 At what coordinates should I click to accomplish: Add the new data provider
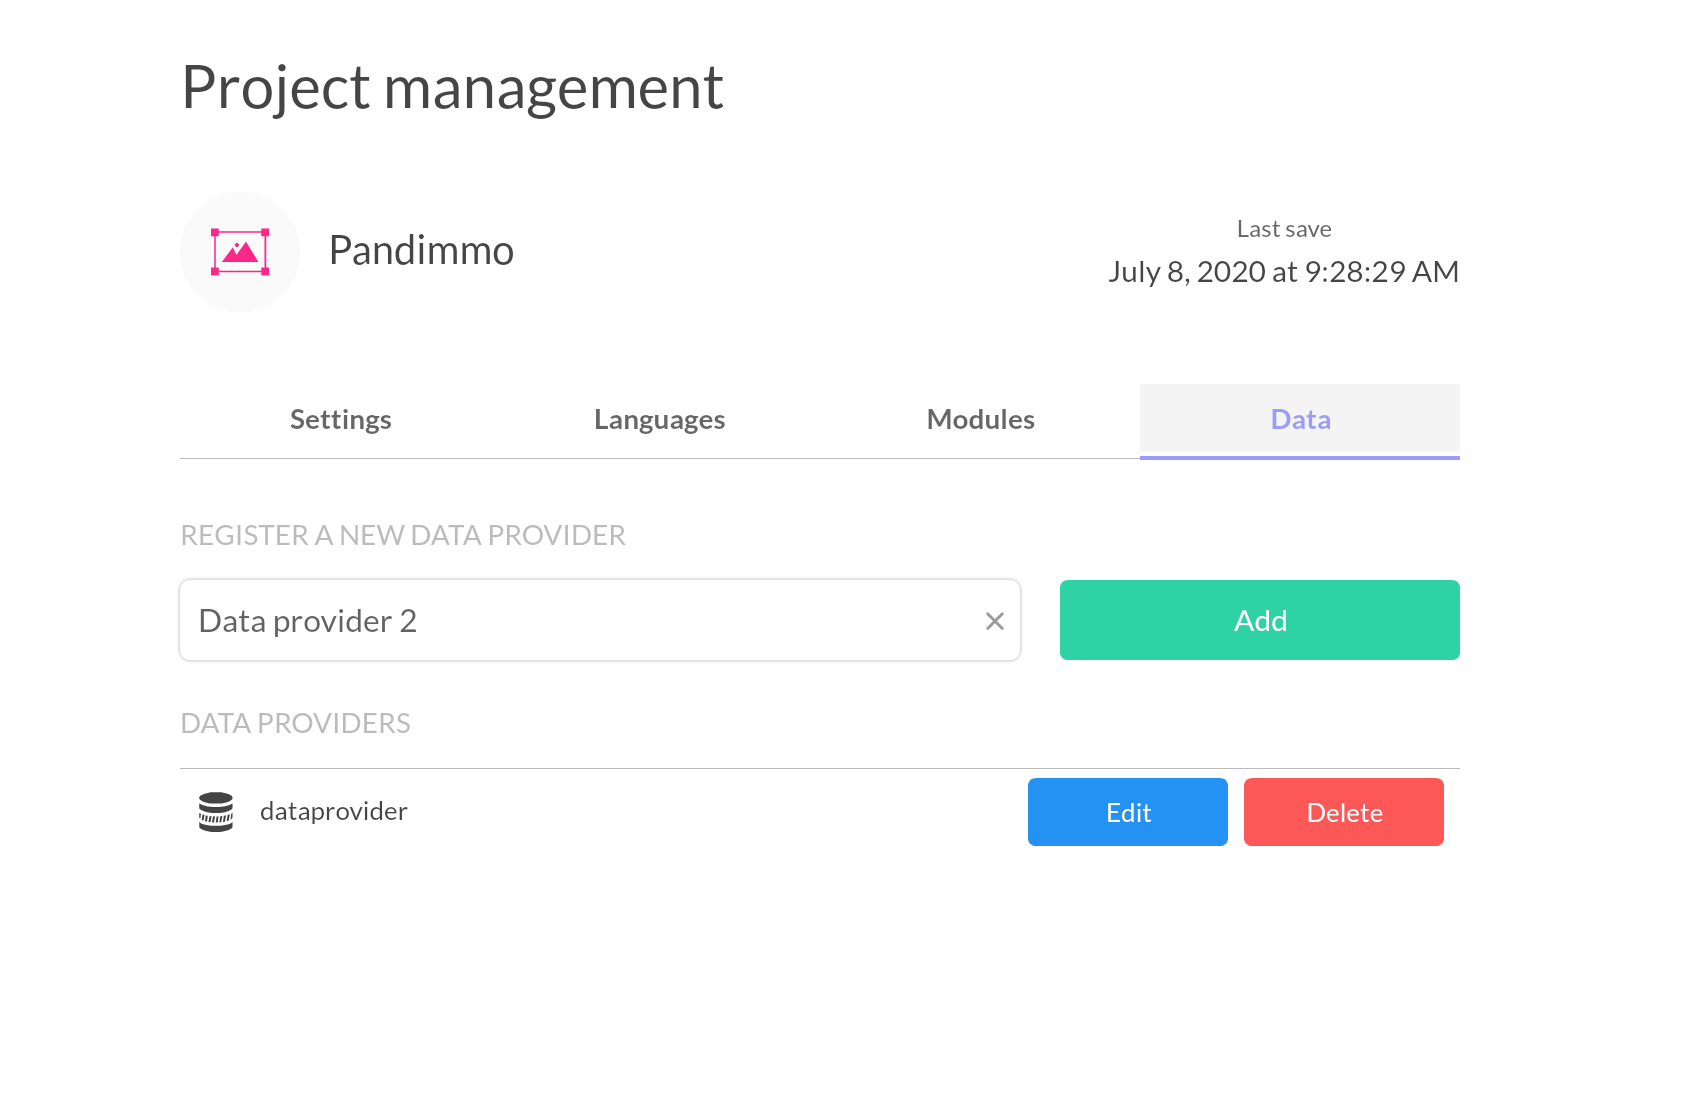(x=1260, y=620)
